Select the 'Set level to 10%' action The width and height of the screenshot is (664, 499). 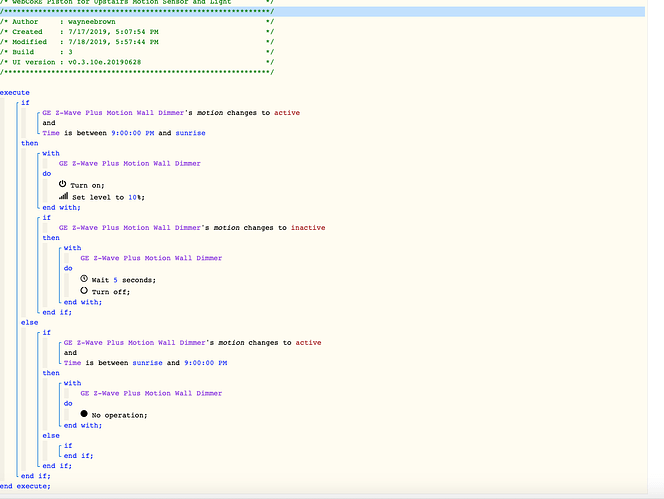[108, 197]
